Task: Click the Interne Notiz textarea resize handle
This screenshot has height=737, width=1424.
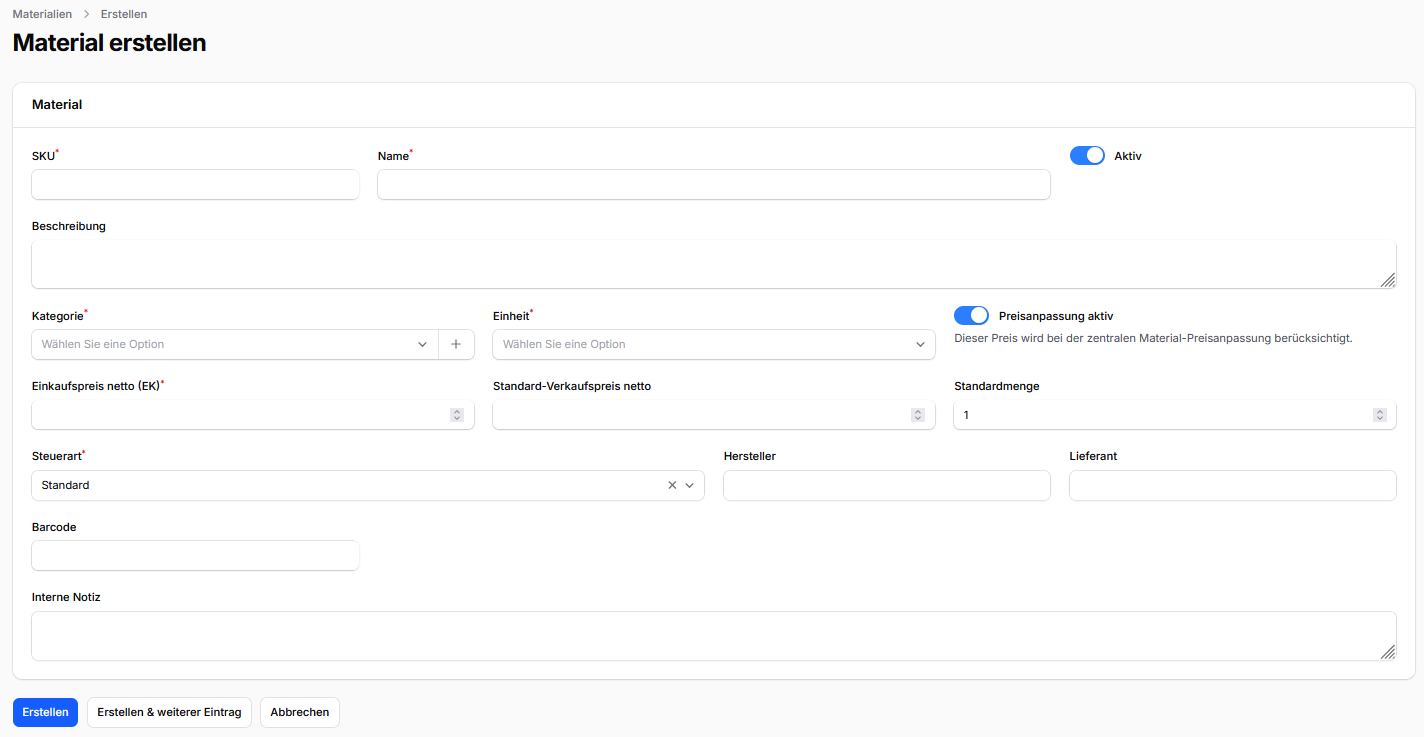Action: (1387, 651)
